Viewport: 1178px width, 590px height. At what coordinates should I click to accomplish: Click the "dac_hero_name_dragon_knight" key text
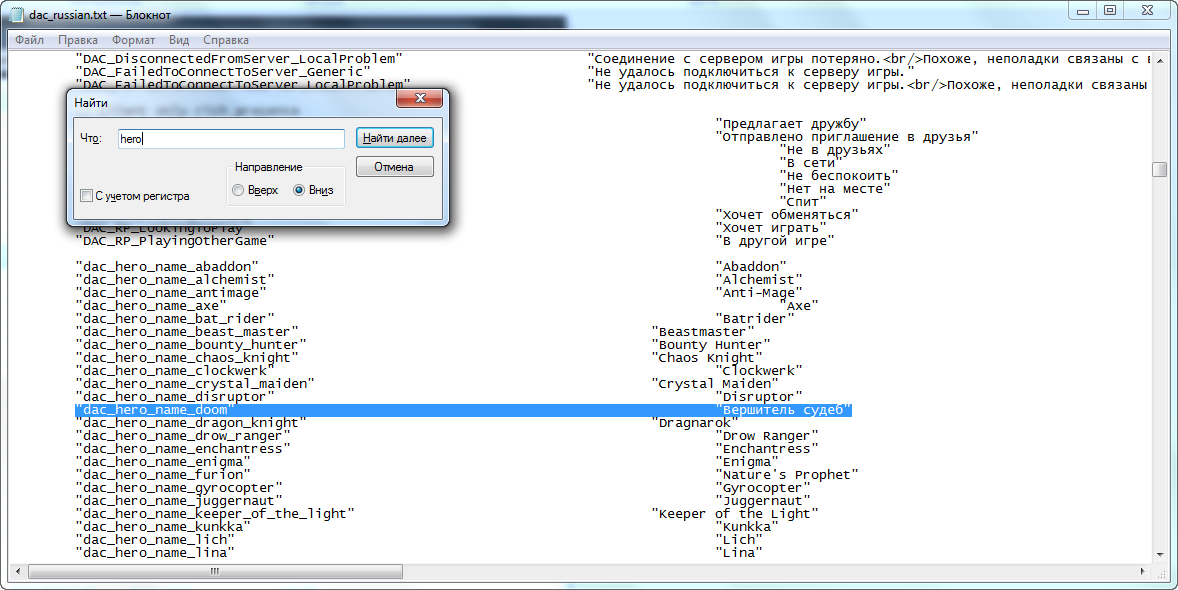[191, 423]
